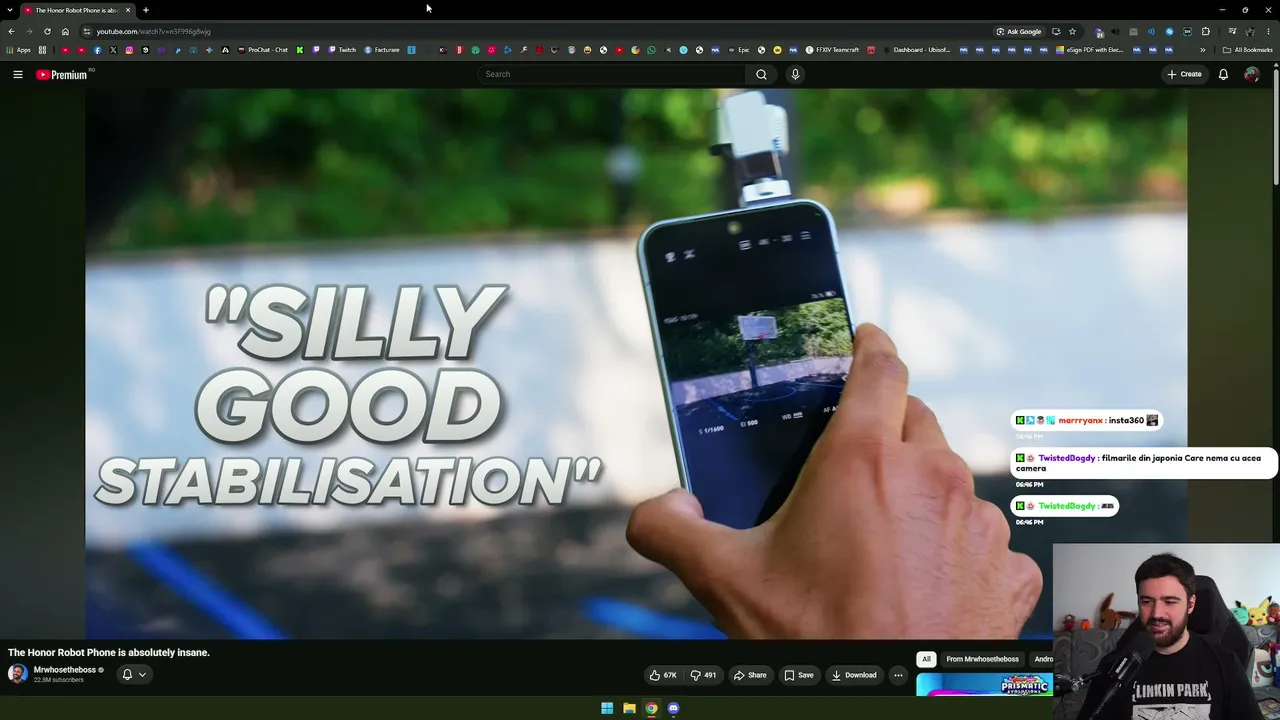Open recommended video thumbnail with Prismatic
Screen dimensions: 1280x720
tap(984, 685)
